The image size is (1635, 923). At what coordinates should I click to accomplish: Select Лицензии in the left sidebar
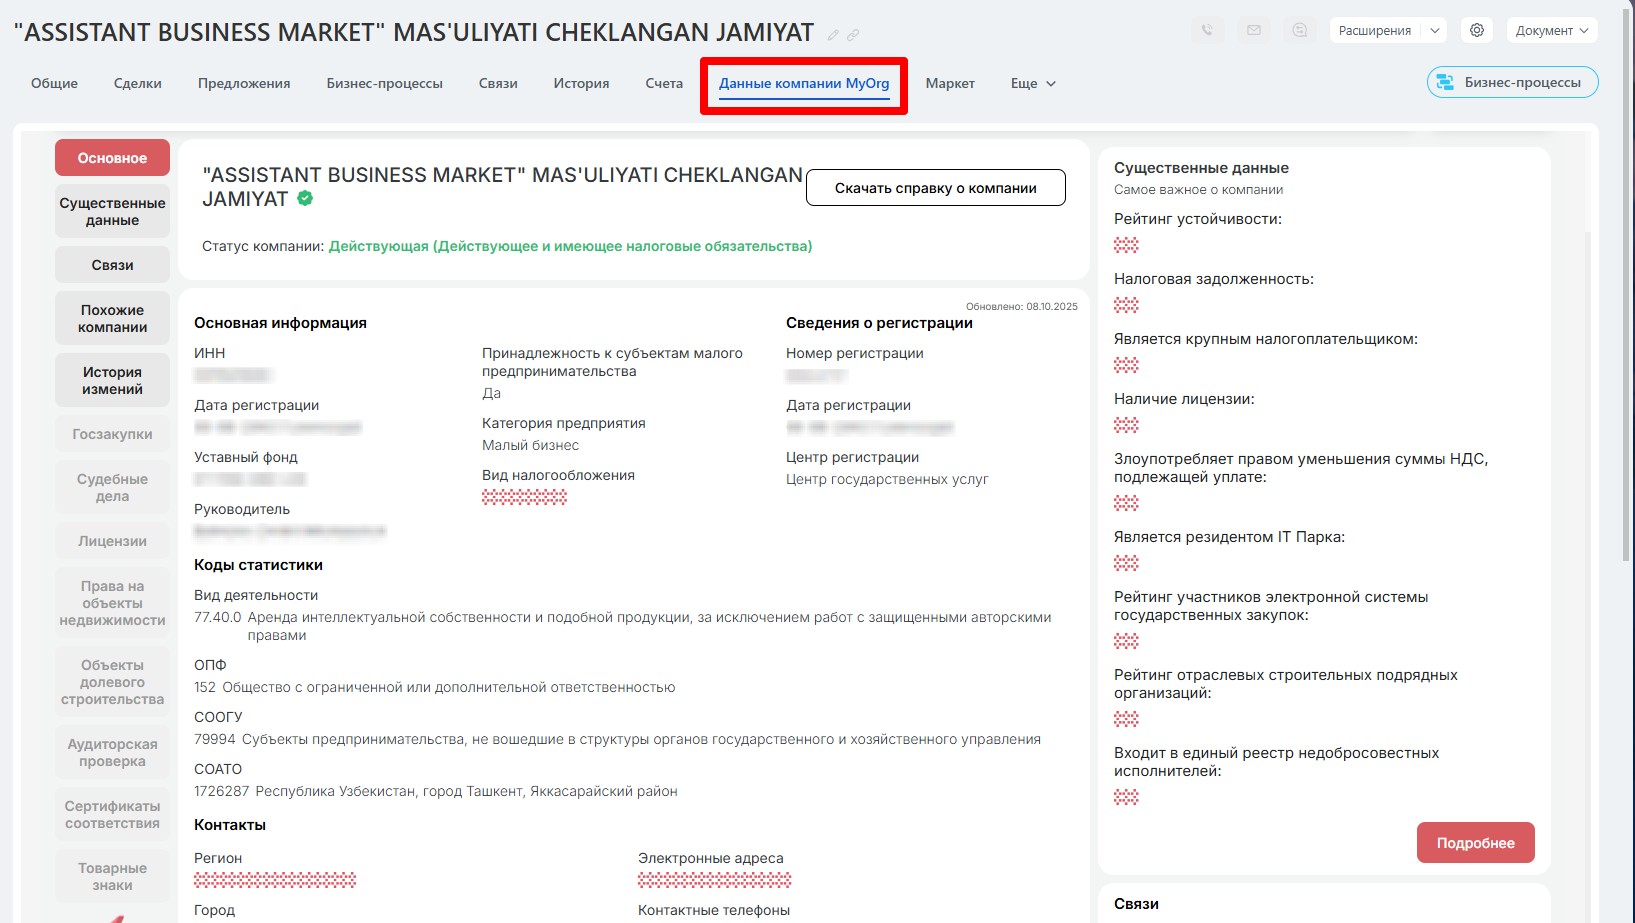click(112, 541)
